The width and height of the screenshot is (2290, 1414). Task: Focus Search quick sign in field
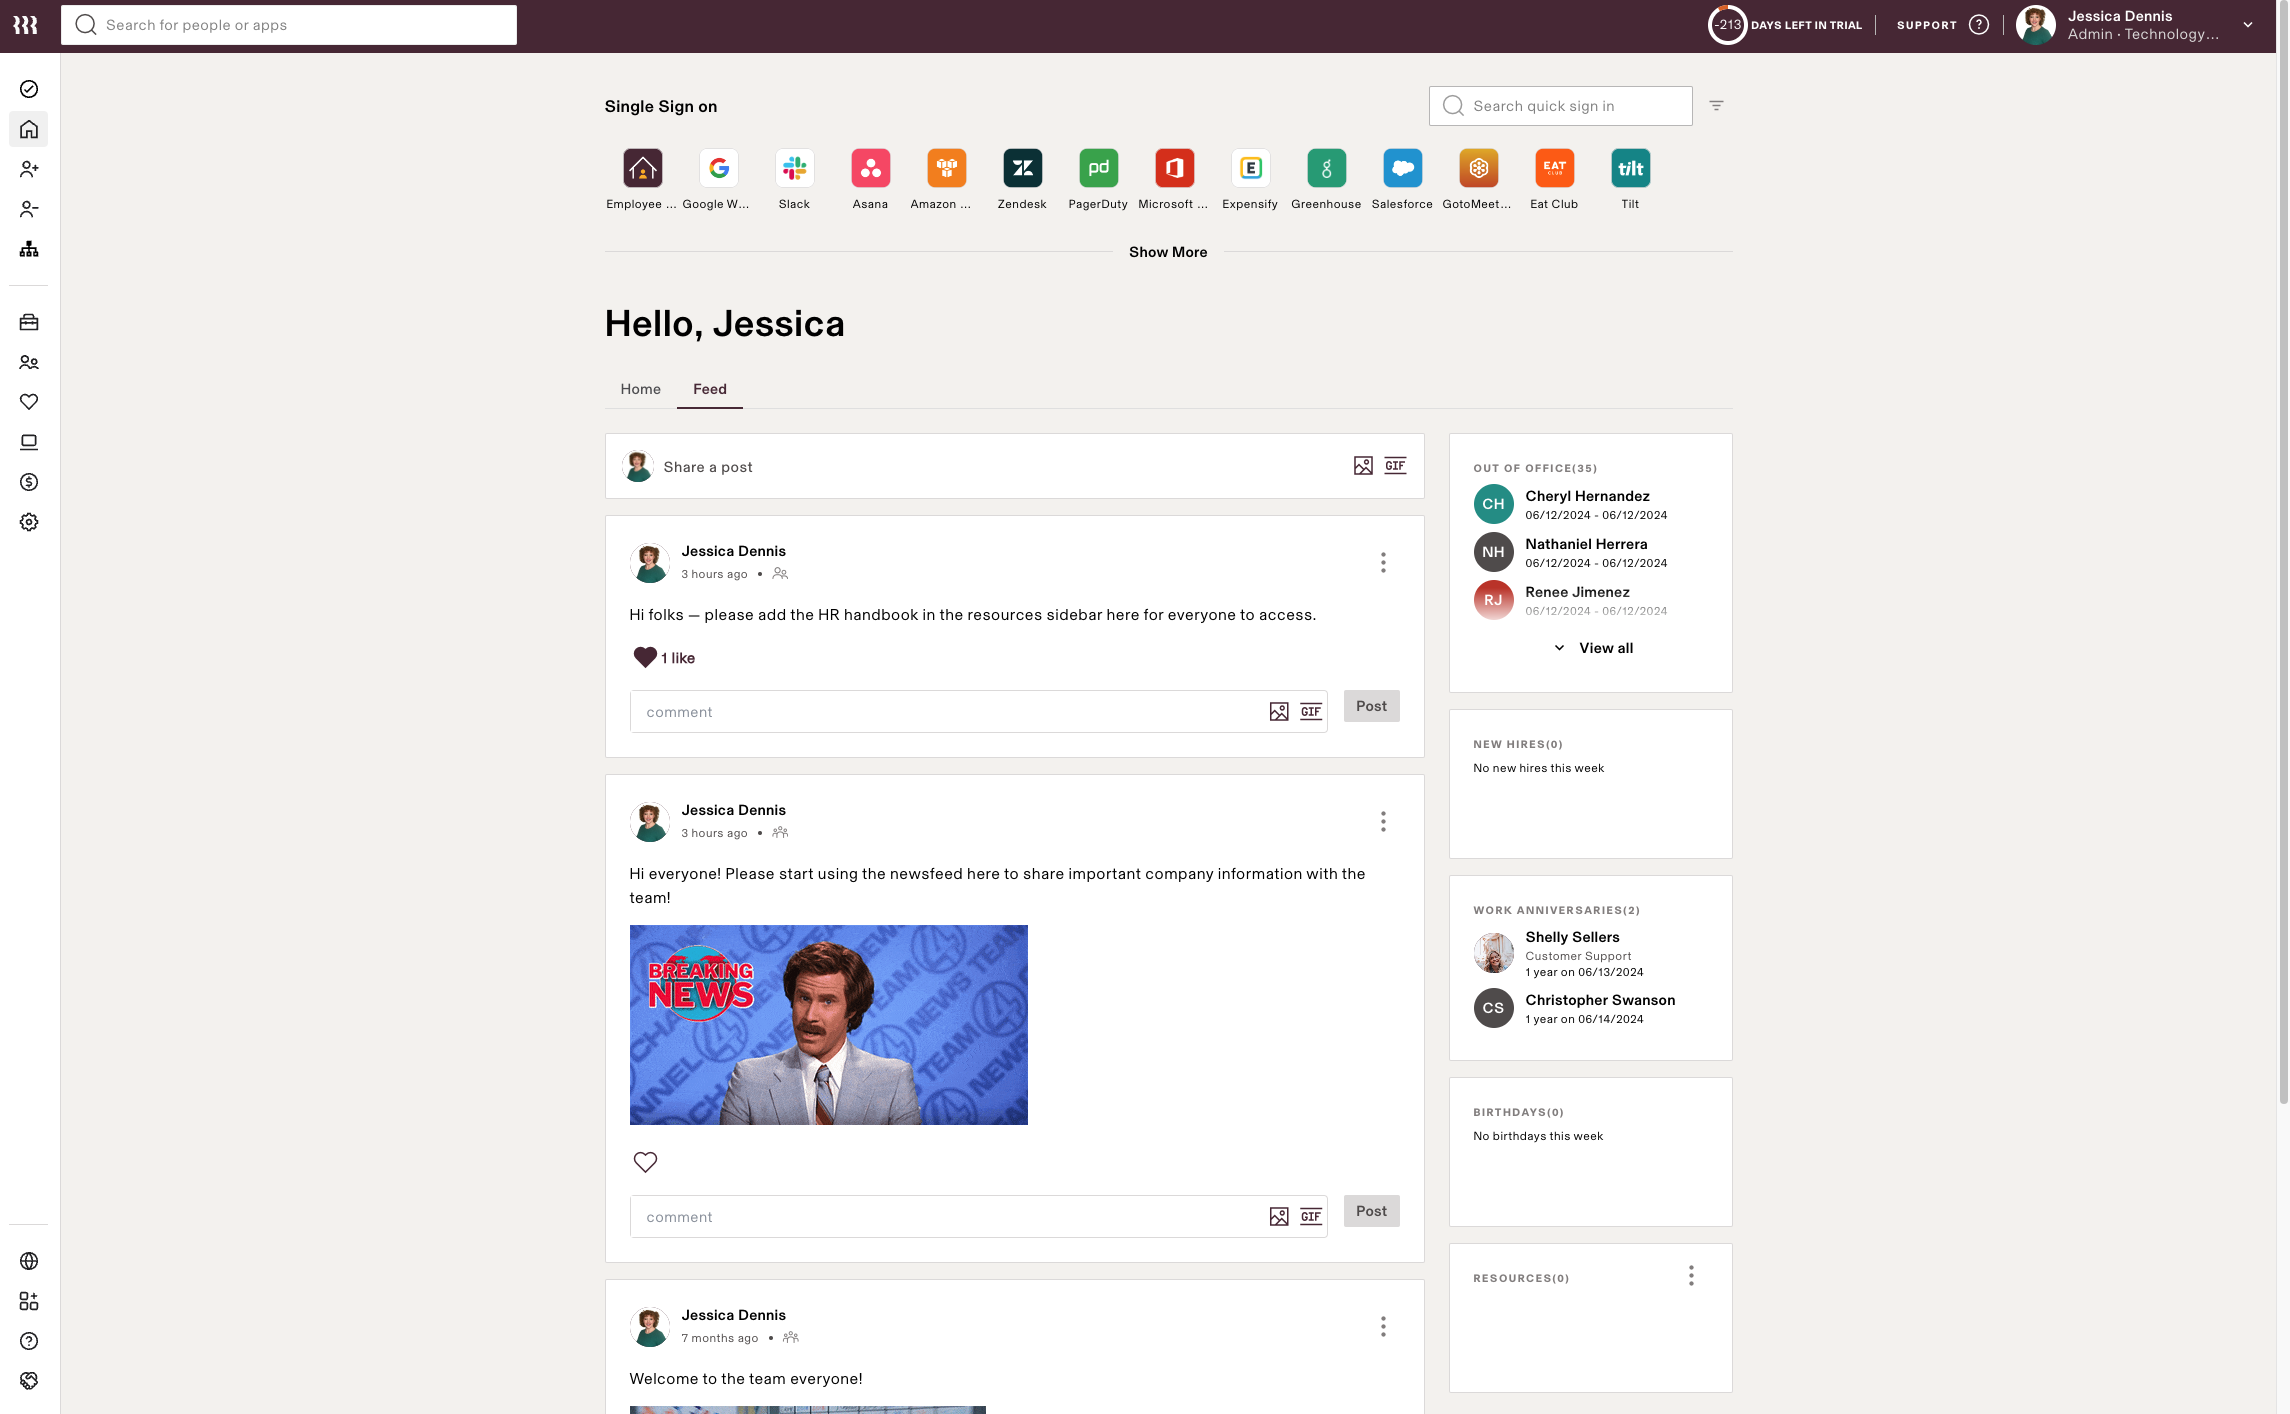1560,106
